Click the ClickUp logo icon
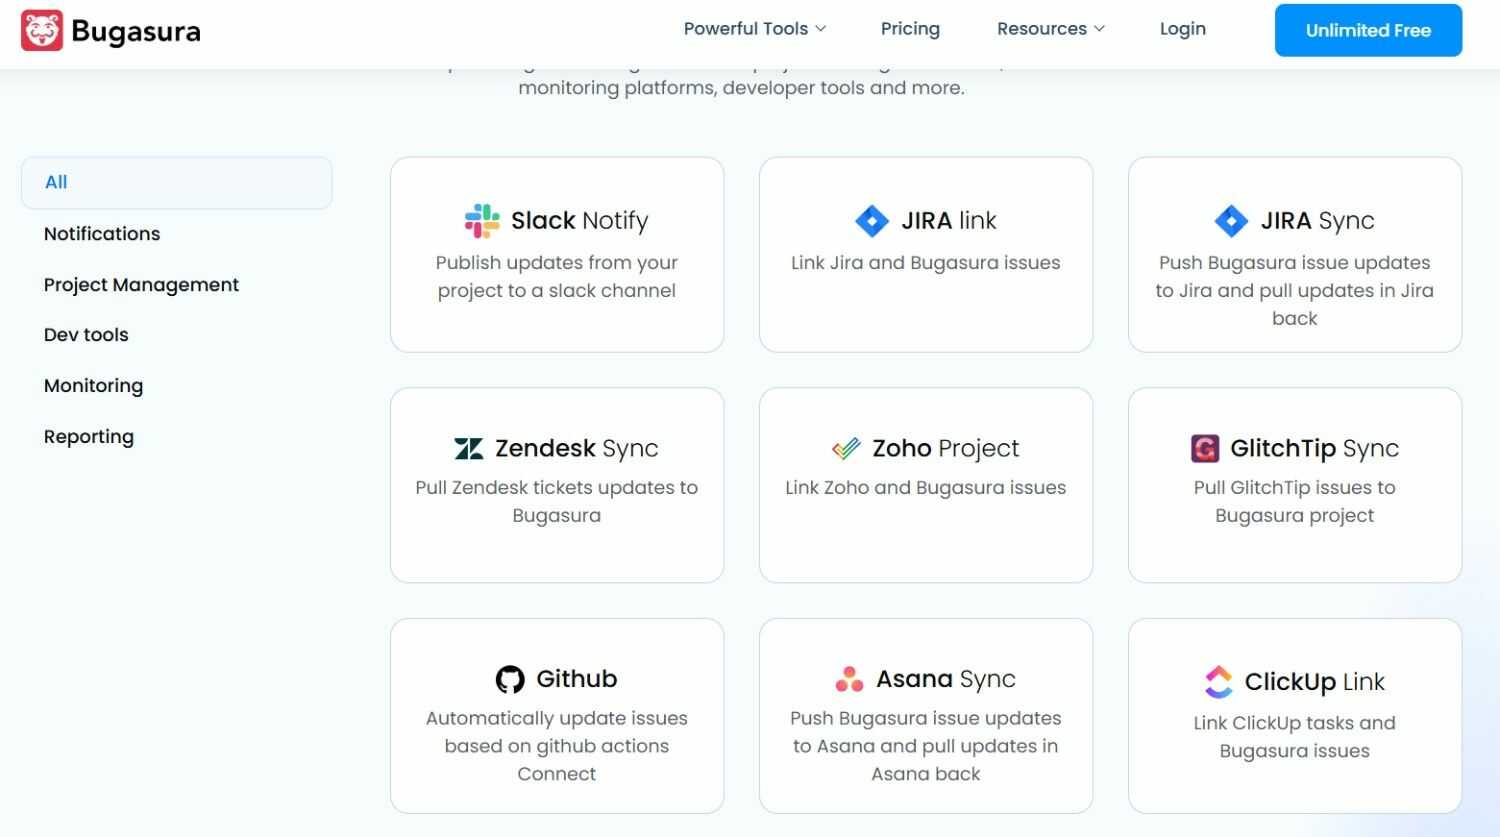 click(1218, 682)
